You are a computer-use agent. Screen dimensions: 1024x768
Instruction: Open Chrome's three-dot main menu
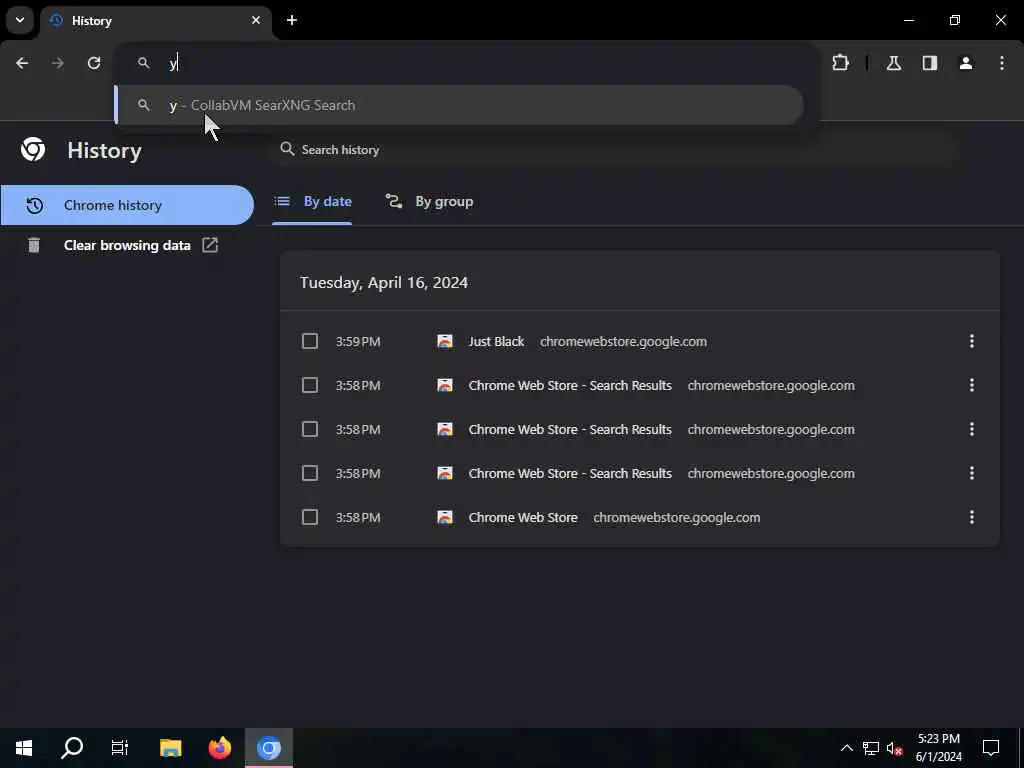(1002, 63)
